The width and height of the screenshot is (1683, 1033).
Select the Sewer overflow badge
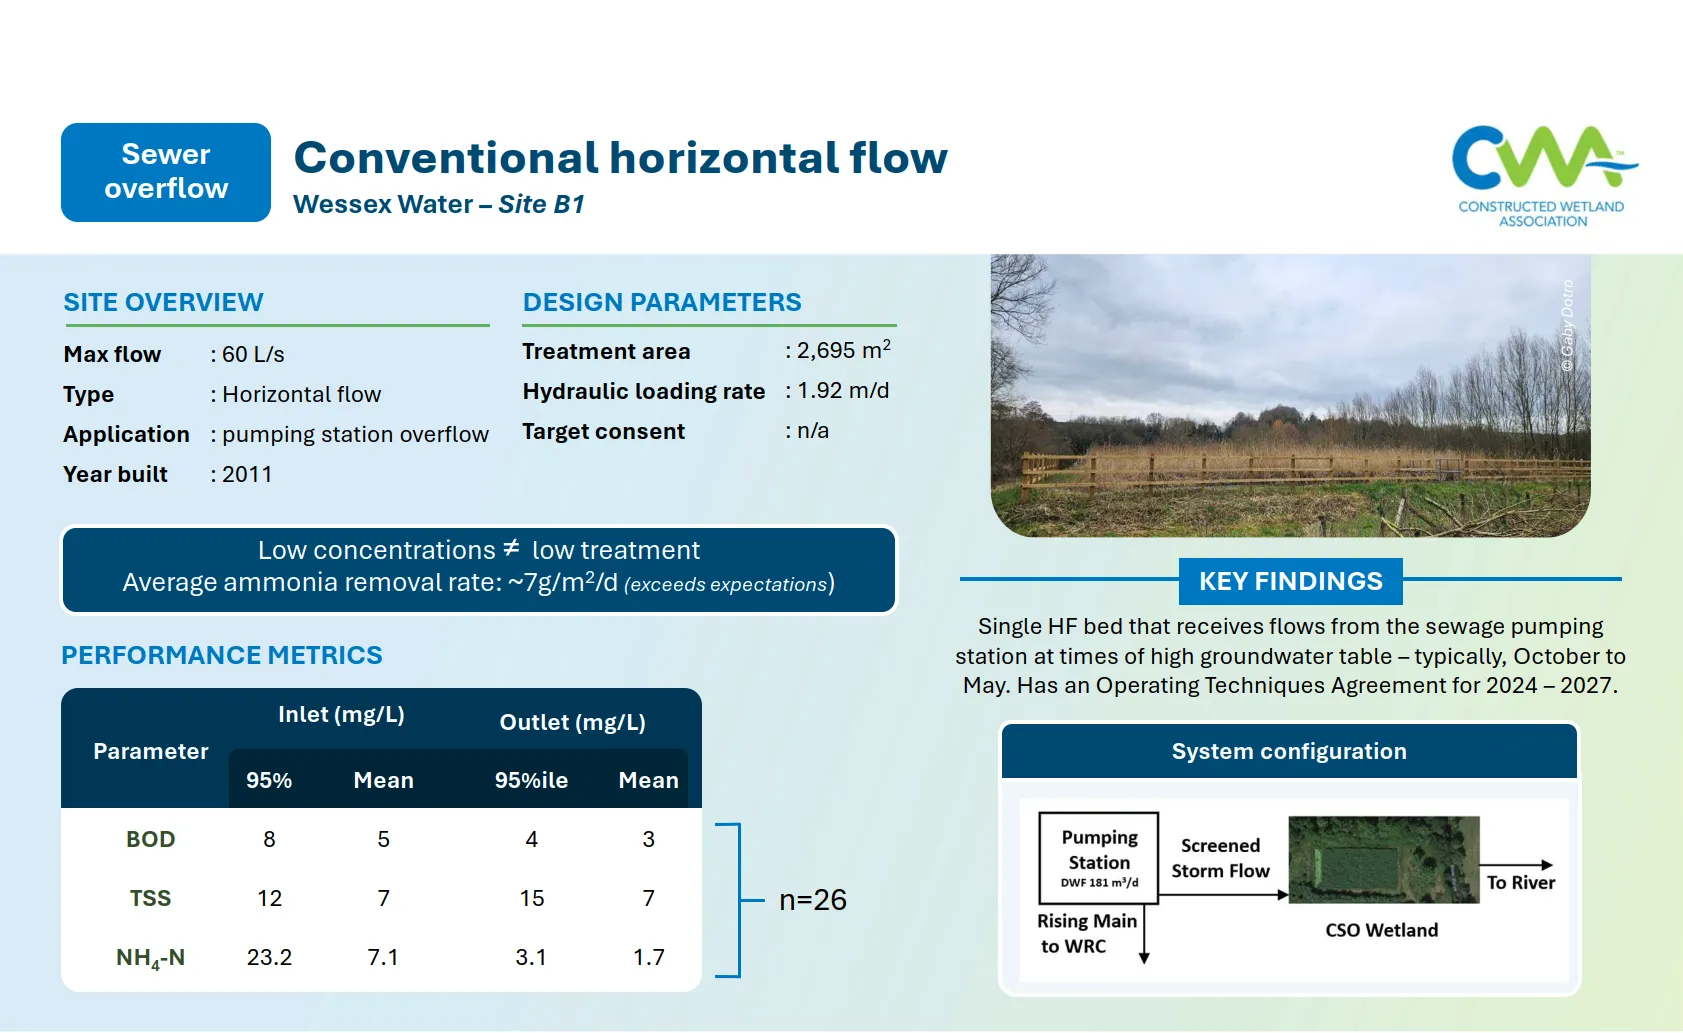166,172
